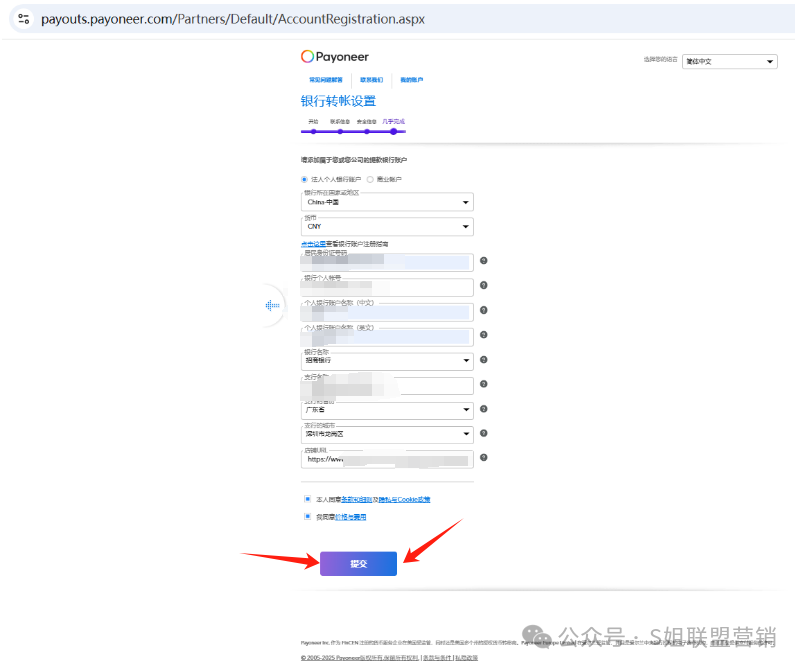
Task: Open the 广东省 province dropdown
Action: pyautogui.click(x=387, y=410)
